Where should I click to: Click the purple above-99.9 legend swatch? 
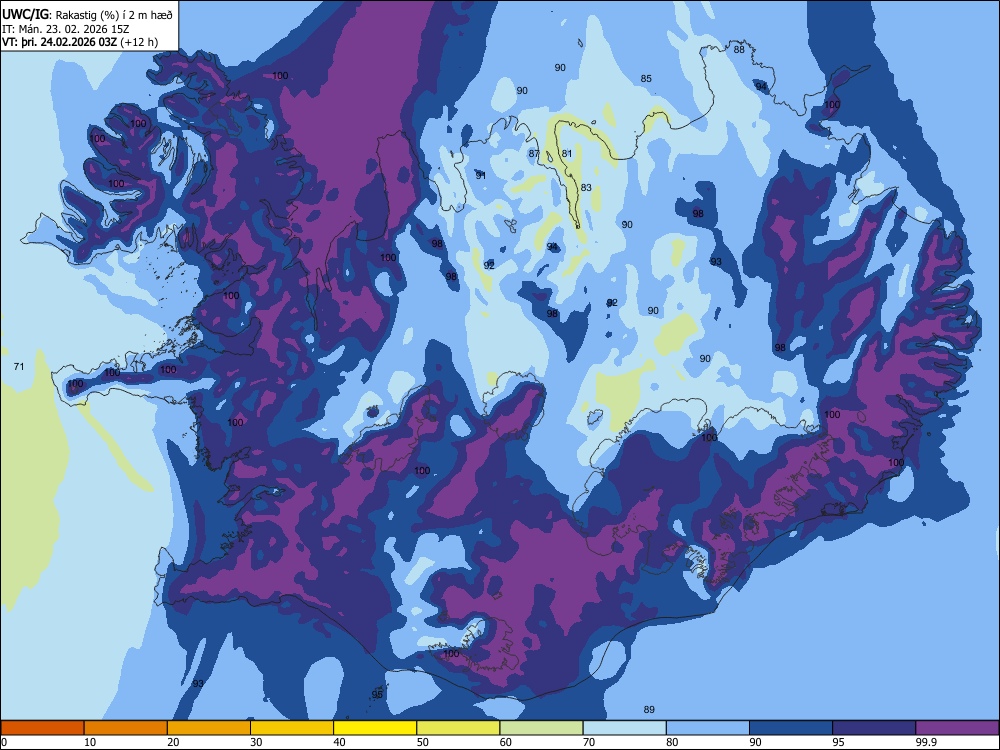(957, 728)
